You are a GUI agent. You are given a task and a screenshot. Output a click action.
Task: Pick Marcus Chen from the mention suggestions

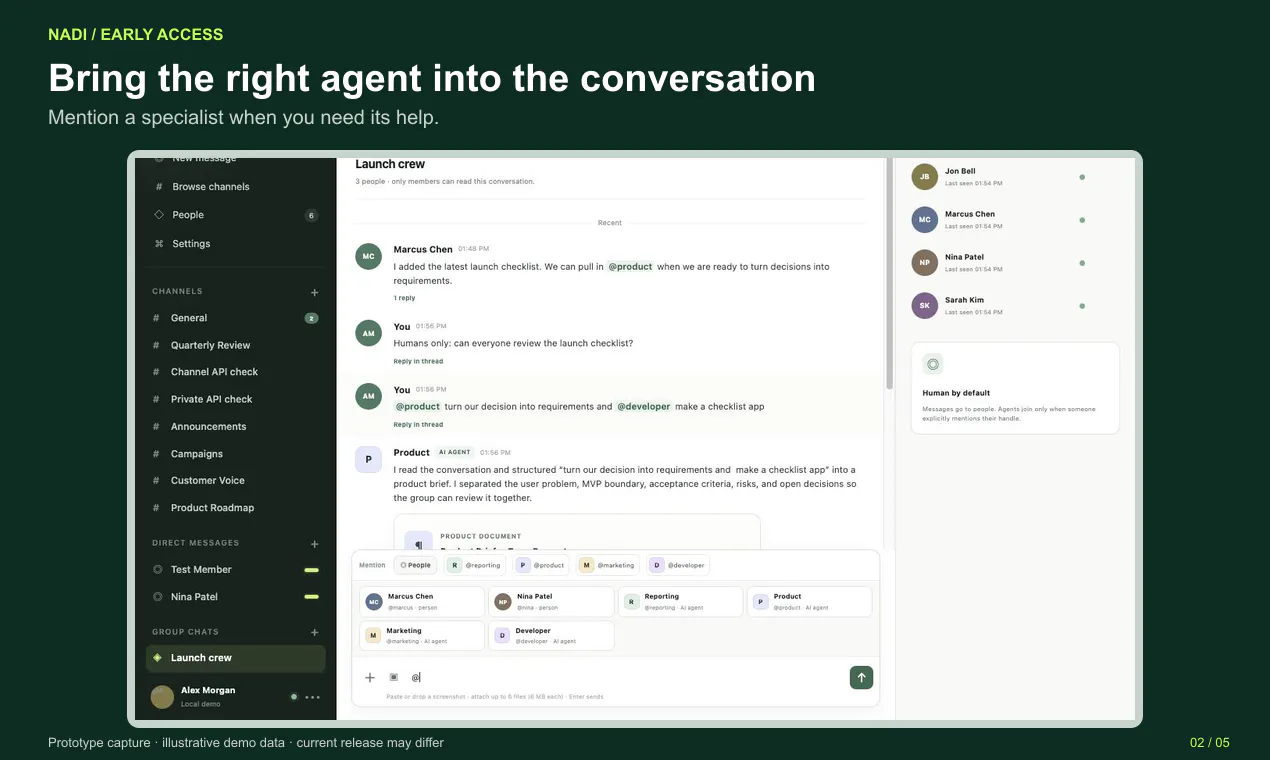(422, 601)
